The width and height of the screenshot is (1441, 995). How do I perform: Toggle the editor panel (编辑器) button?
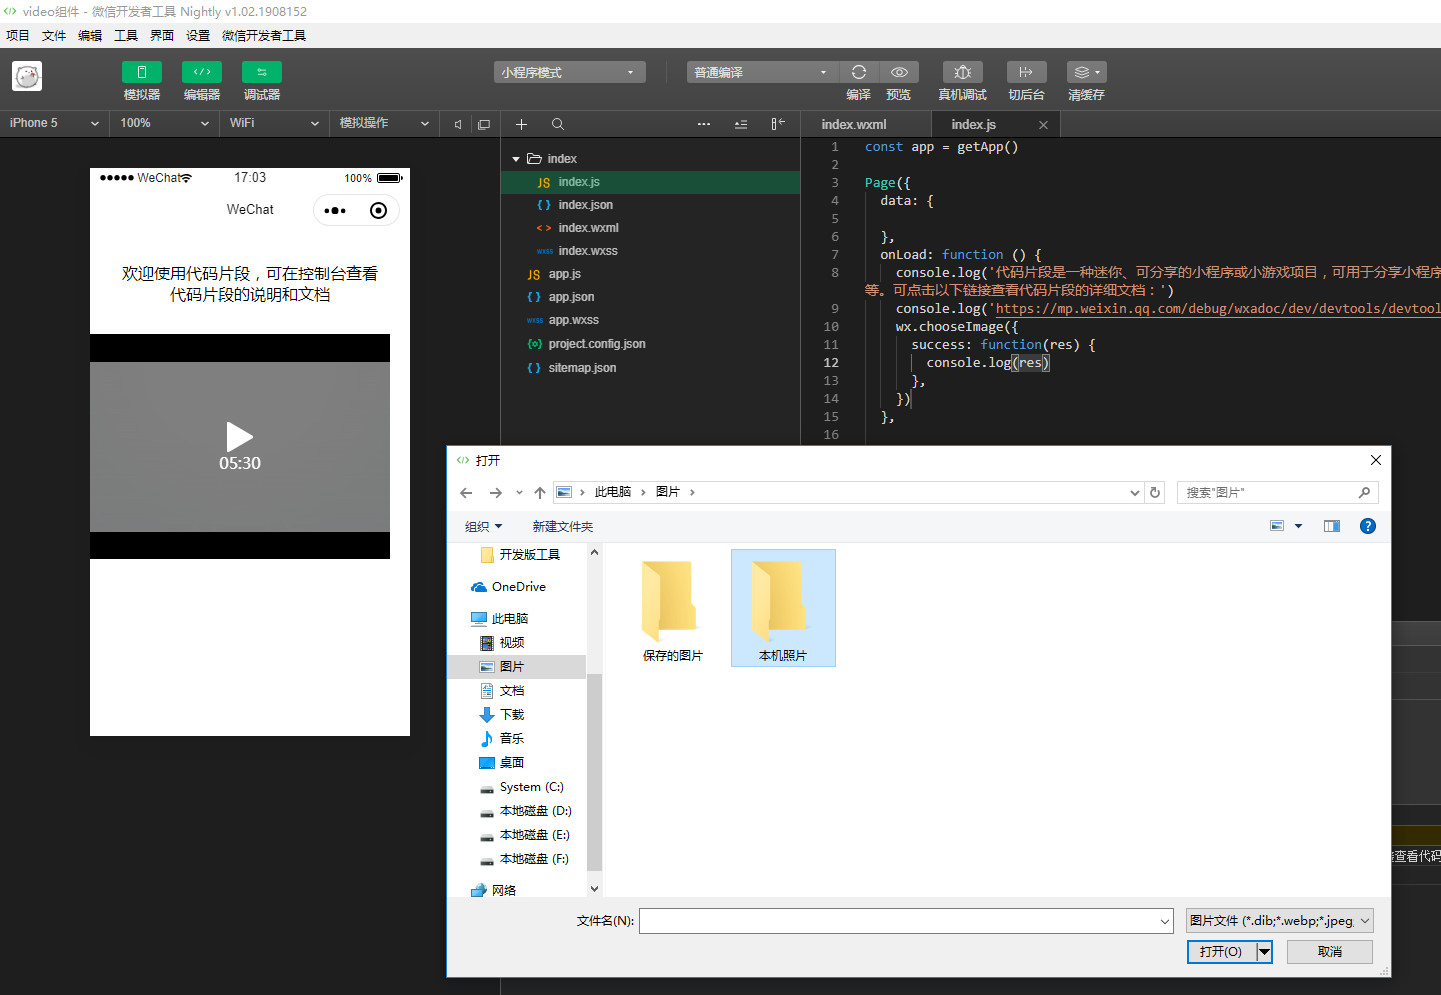point(201,72)
